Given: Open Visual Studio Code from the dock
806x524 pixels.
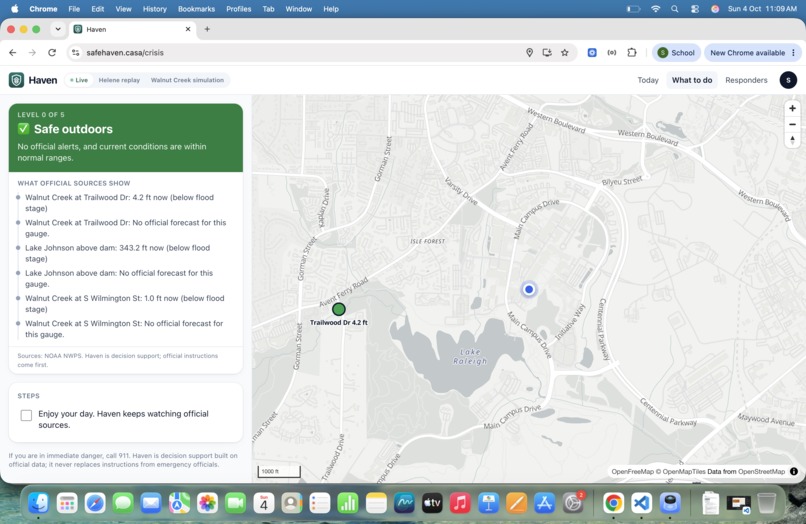Looking at the screenshot, I should tap(642, 503).
